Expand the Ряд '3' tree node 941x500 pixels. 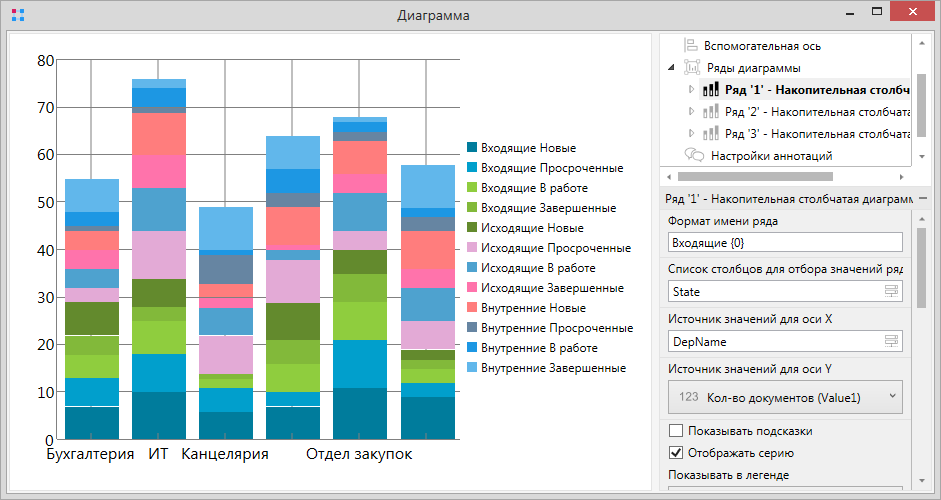point(691,134)
